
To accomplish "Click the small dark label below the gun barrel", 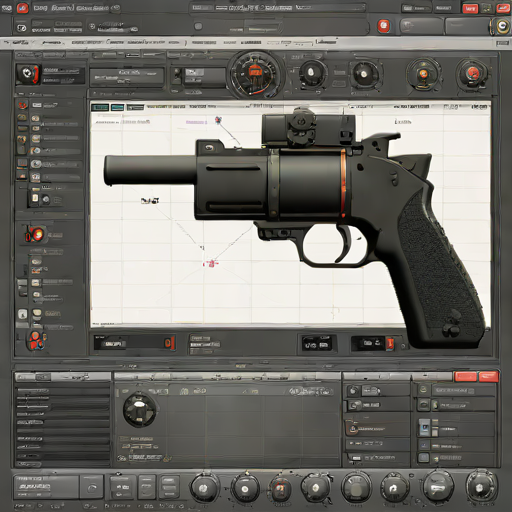I will (150, 201).
